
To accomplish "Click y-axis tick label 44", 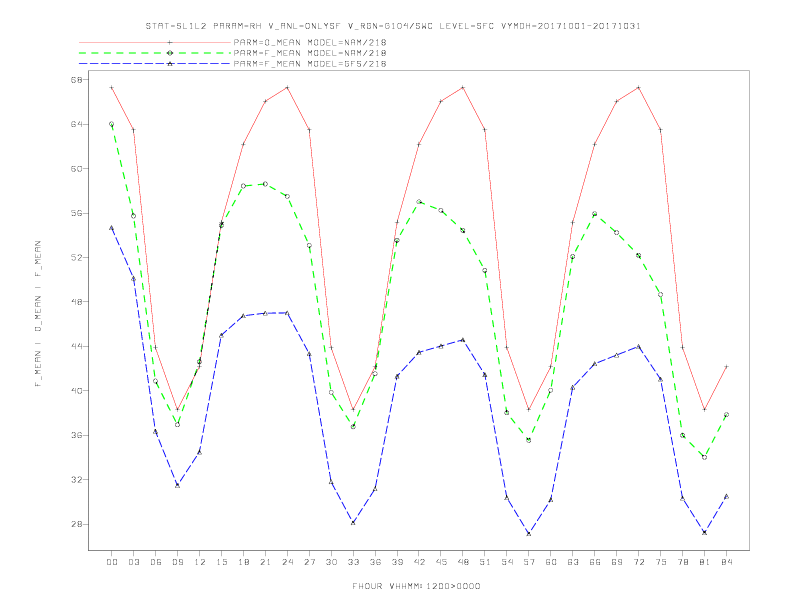I will click(77, 346).
